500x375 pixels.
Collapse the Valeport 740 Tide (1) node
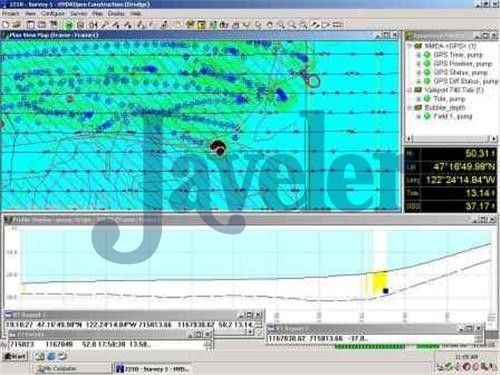click(410, 90)
